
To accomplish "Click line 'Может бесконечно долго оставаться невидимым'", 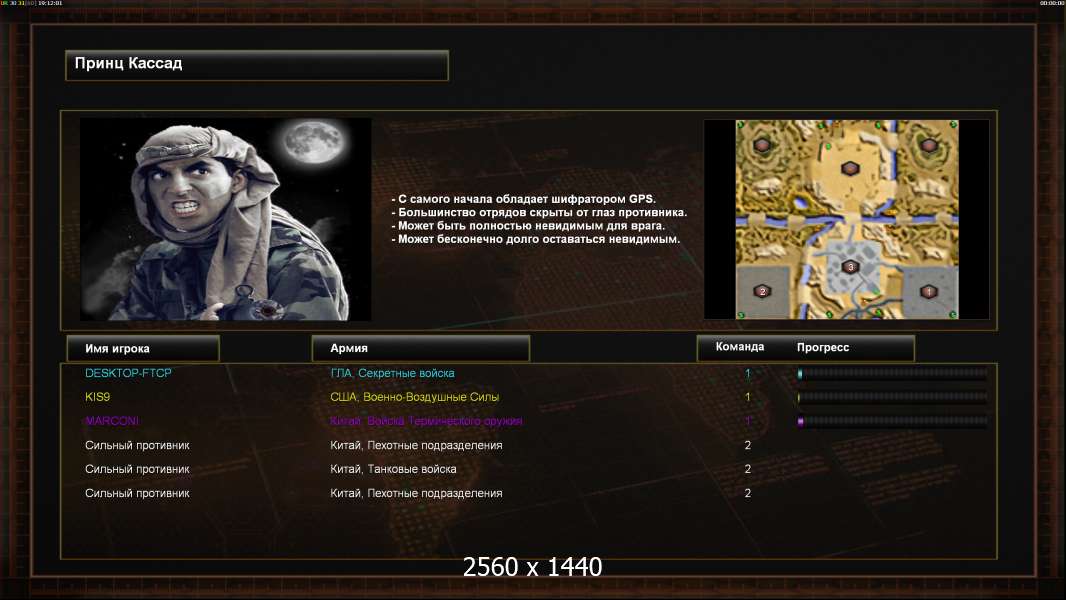I will (x=536, y=239).
